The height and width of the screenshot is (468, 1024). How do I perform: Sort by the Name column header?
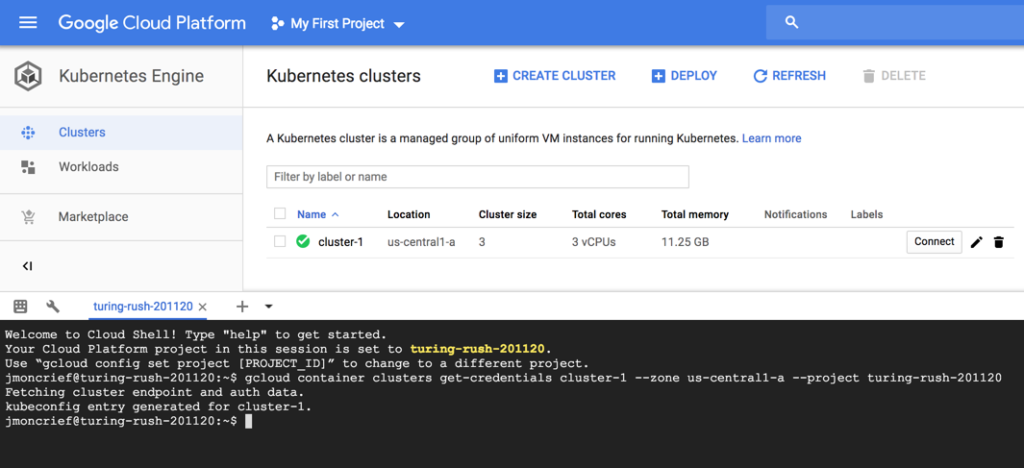point(312,214)
